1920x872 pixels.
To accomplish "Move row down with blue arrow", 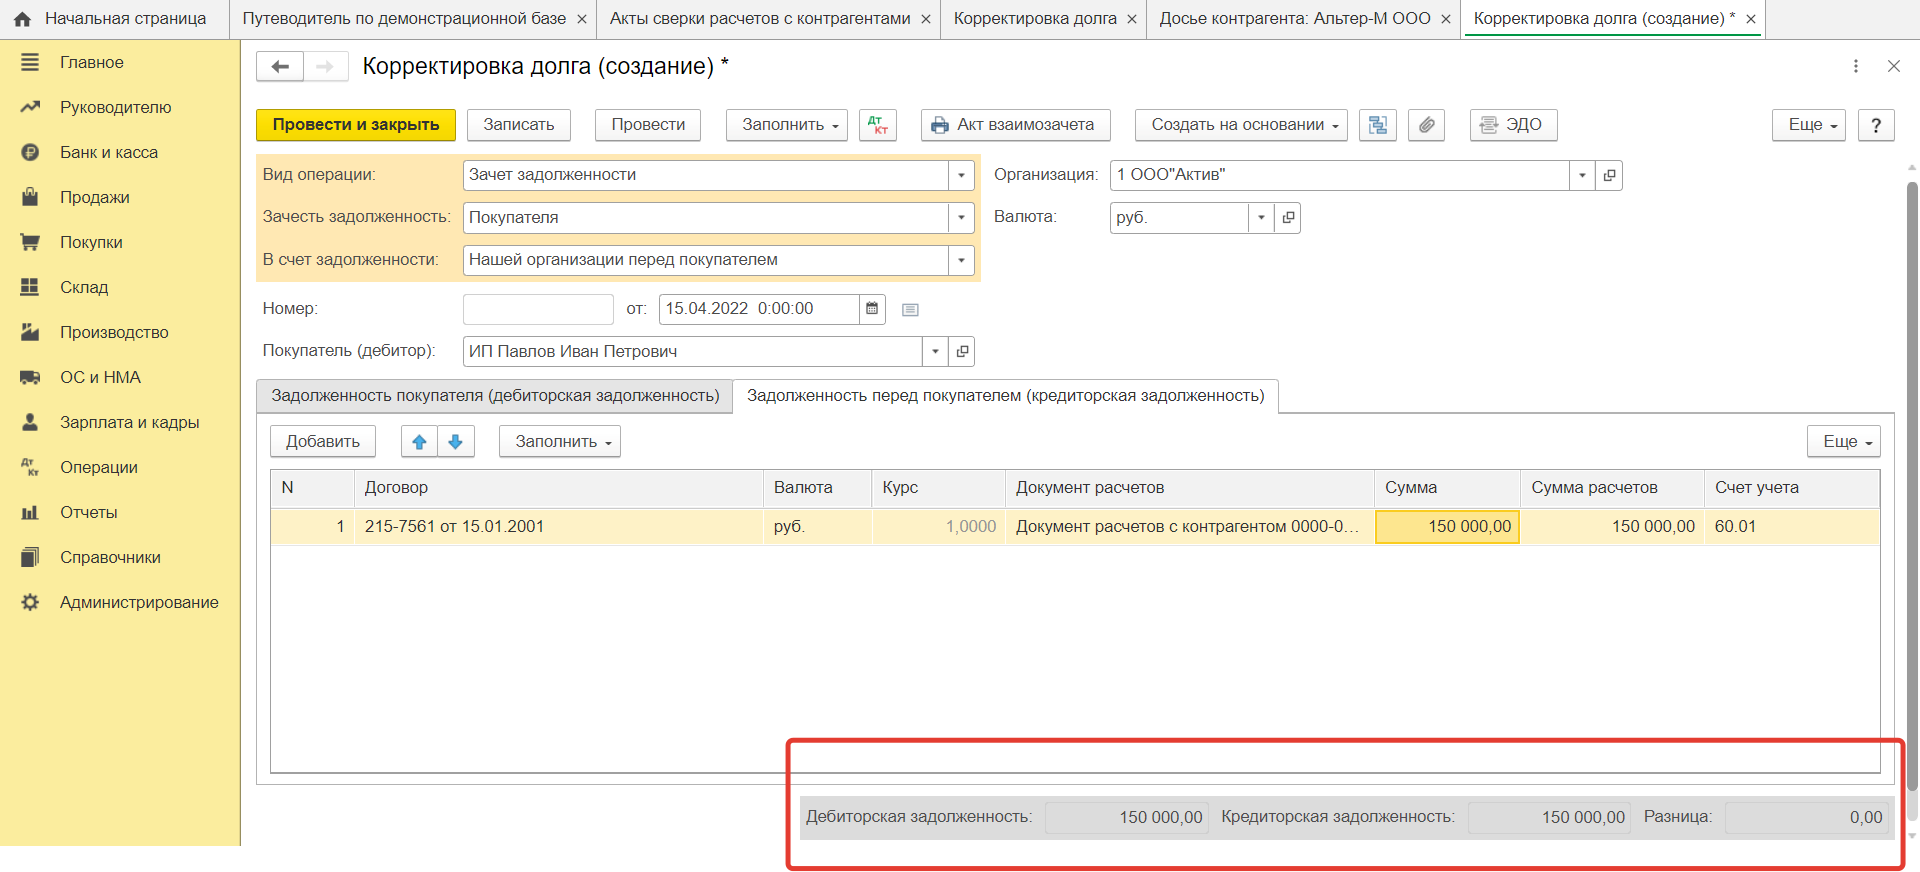I will (456, 442).
